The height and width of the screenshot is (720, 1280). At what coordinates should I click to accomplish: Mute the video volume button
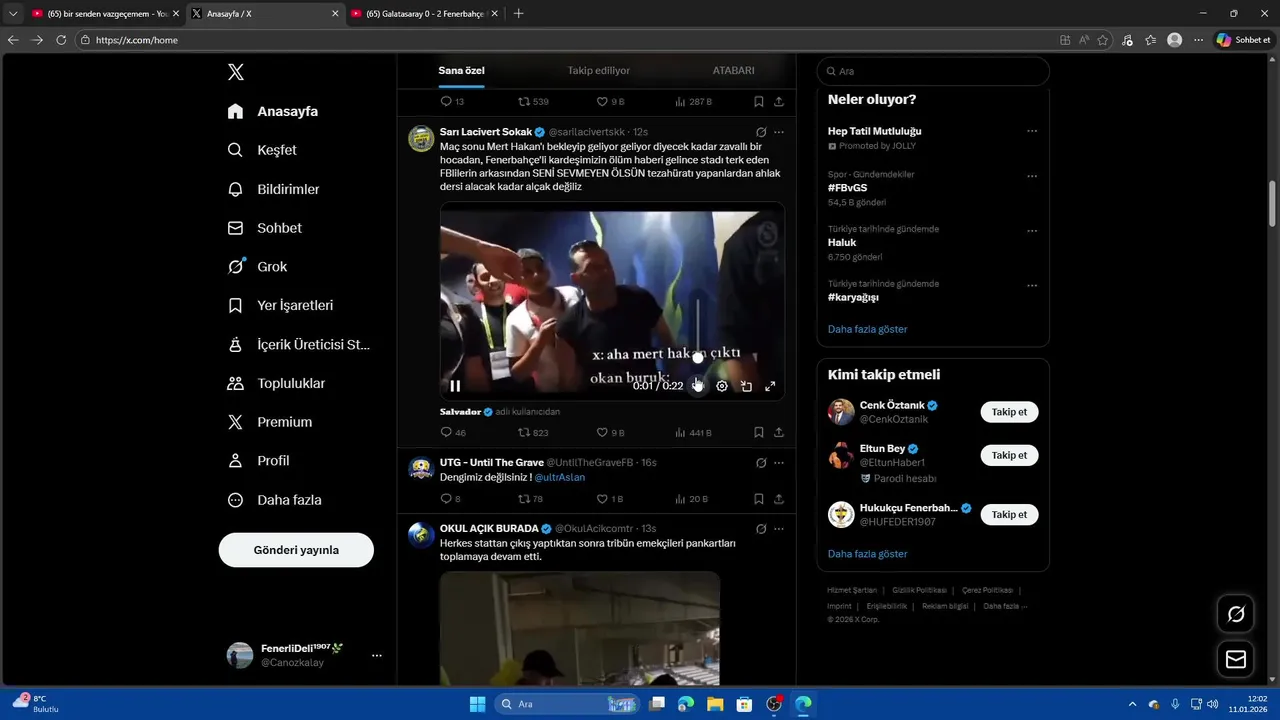697,386
